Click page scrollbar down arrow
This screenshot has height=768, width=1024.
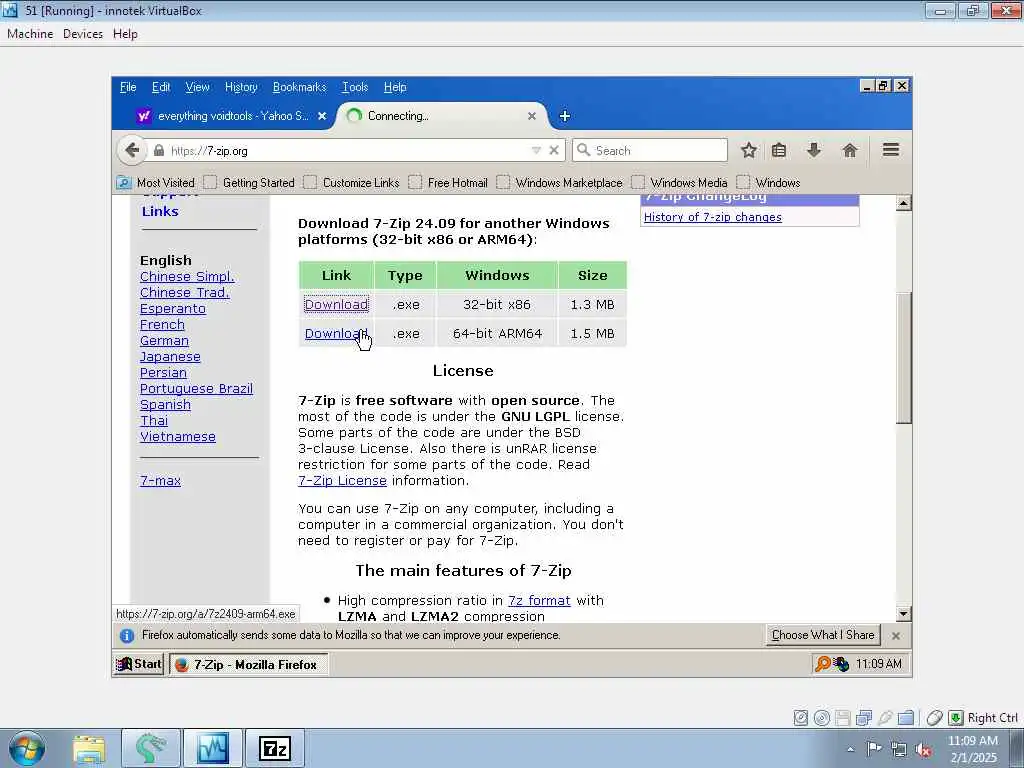click(903, 614)
